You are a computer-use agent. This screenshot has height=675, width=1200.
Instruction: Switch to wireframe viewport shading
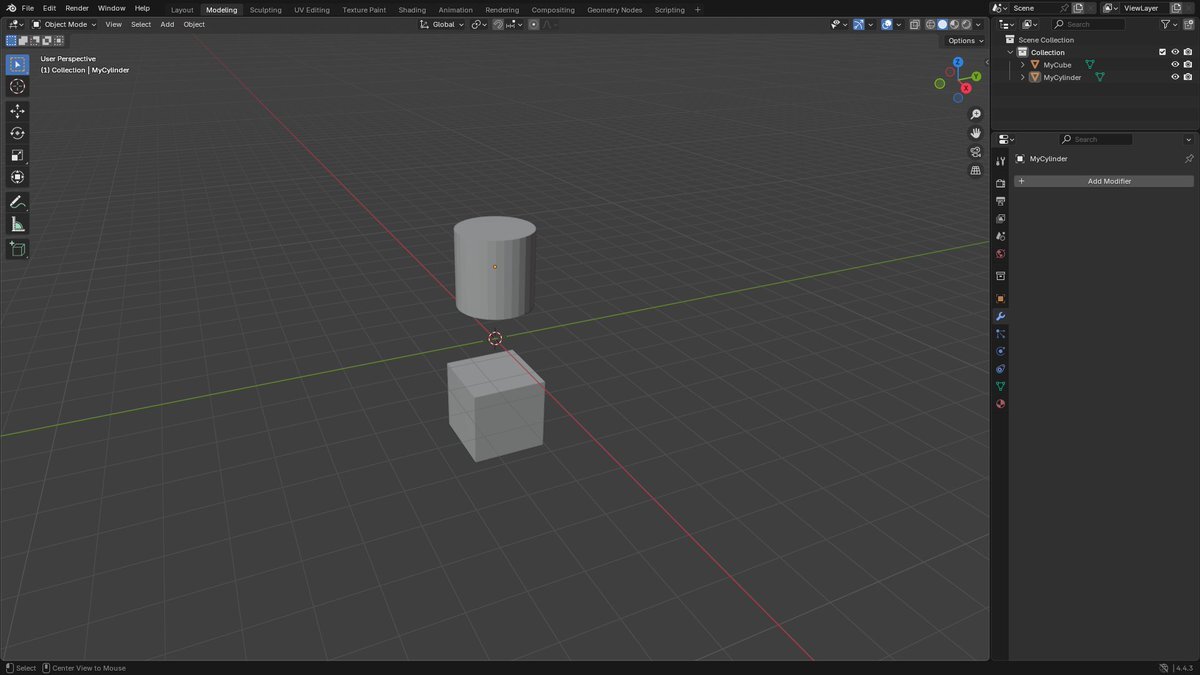(x=930, y=24)
